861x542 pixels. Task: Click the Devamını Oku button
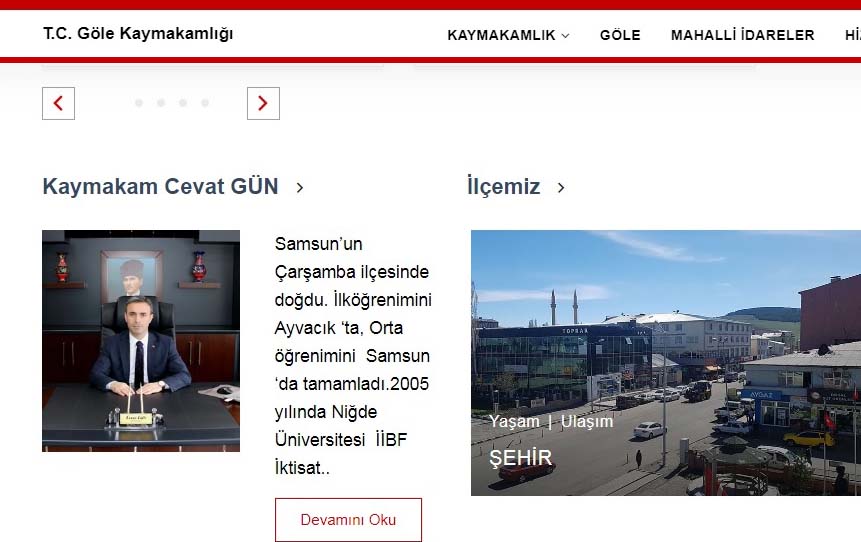tap(348, 519)
